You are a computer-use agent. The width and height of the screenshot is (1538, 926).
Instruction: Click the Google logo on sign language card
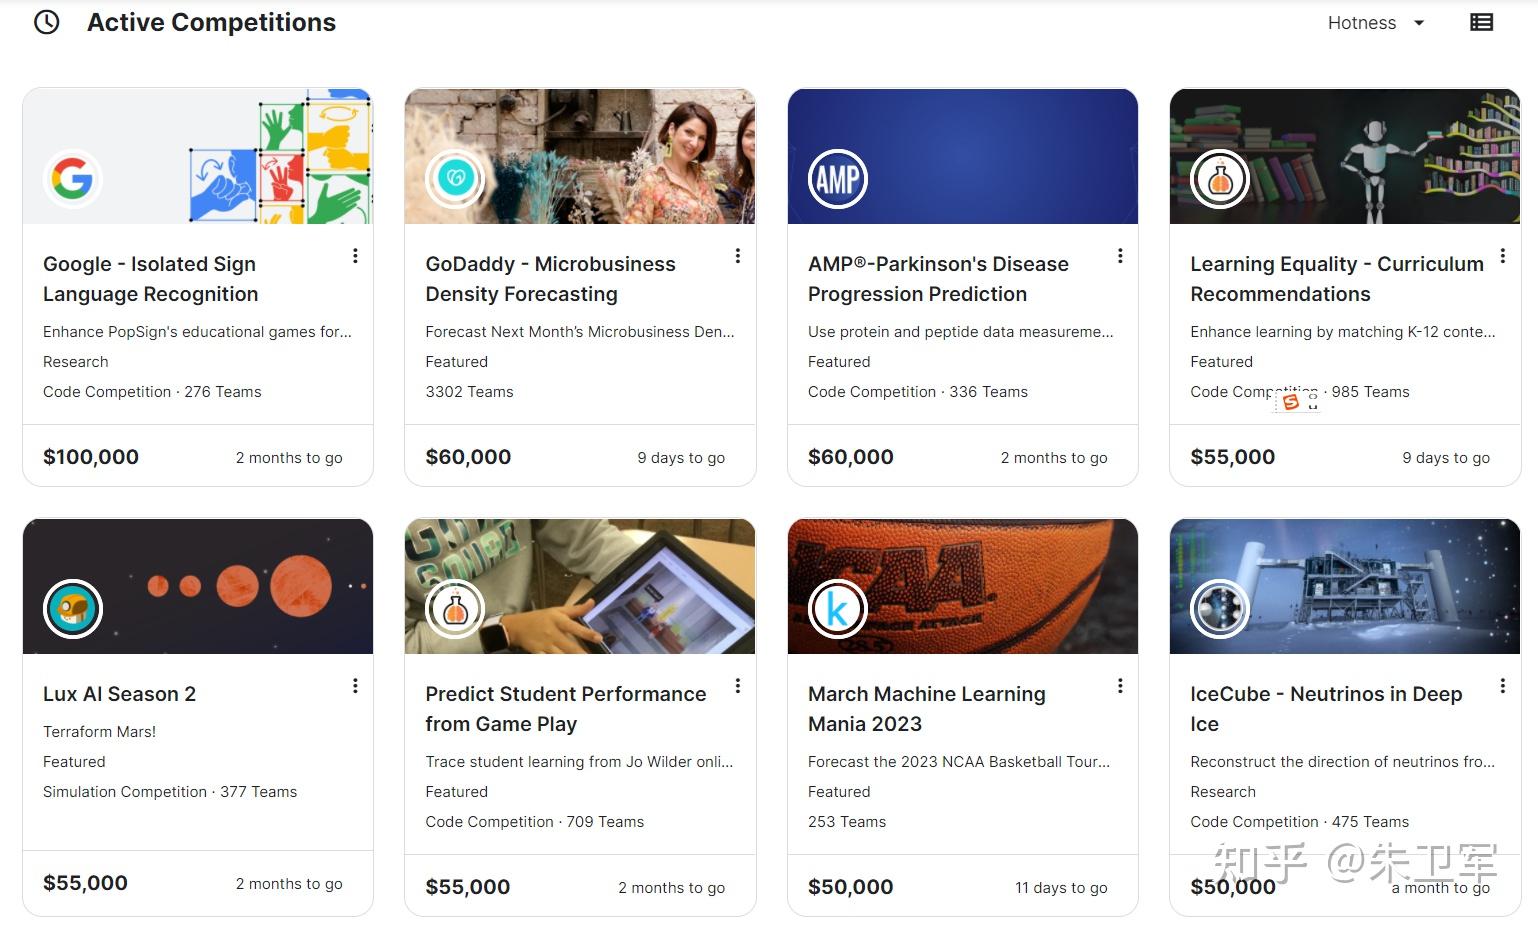point(73,179)
